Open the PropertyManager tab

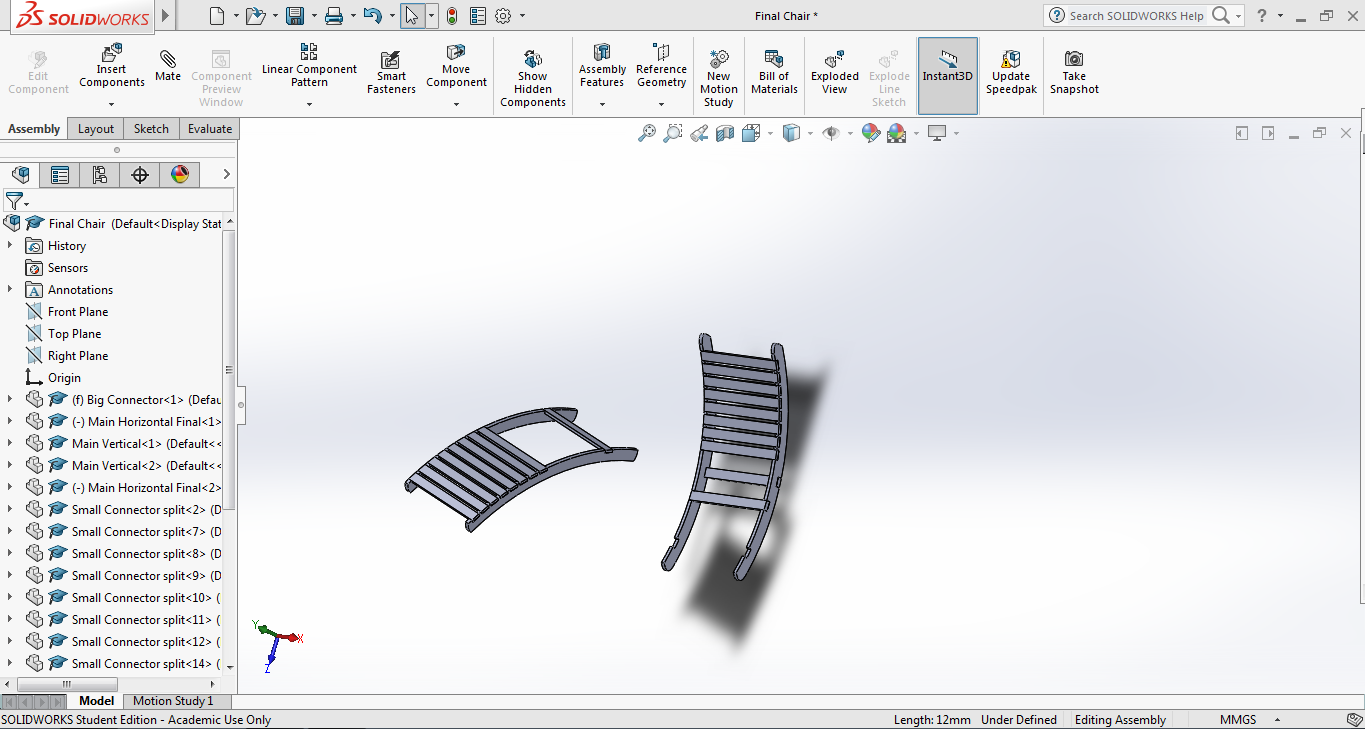(60, 175)
